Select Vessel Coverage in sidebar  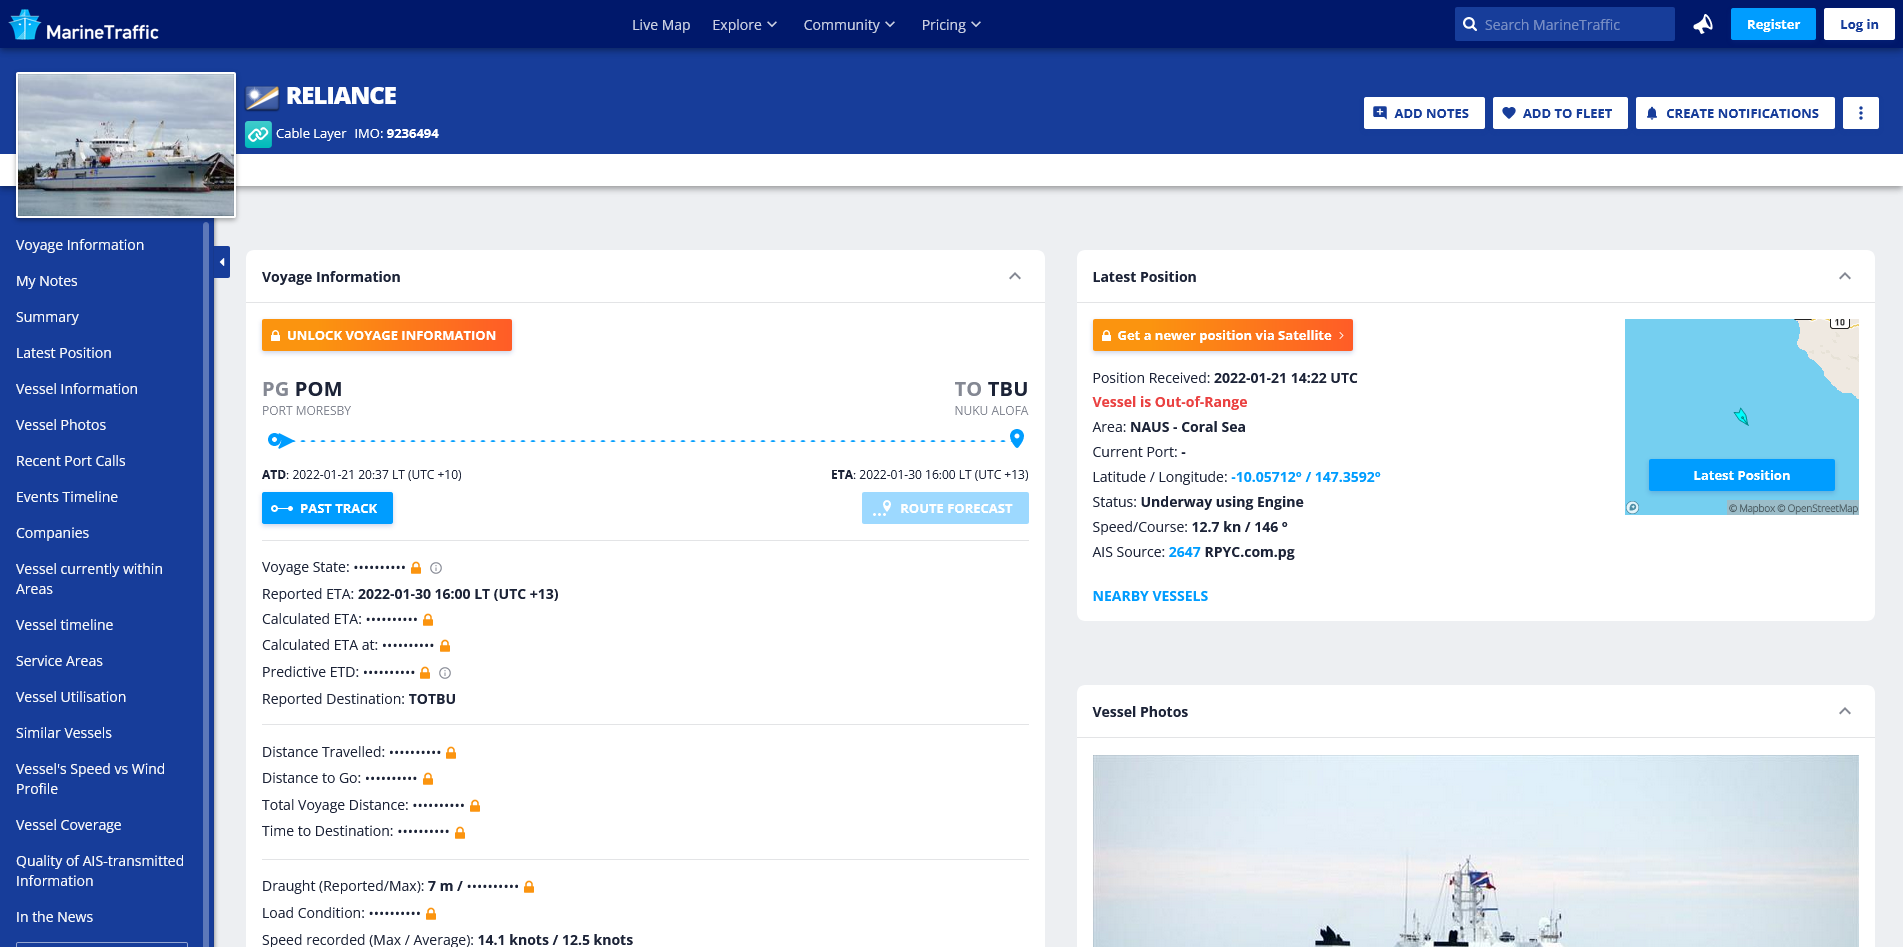pos(69,825)
